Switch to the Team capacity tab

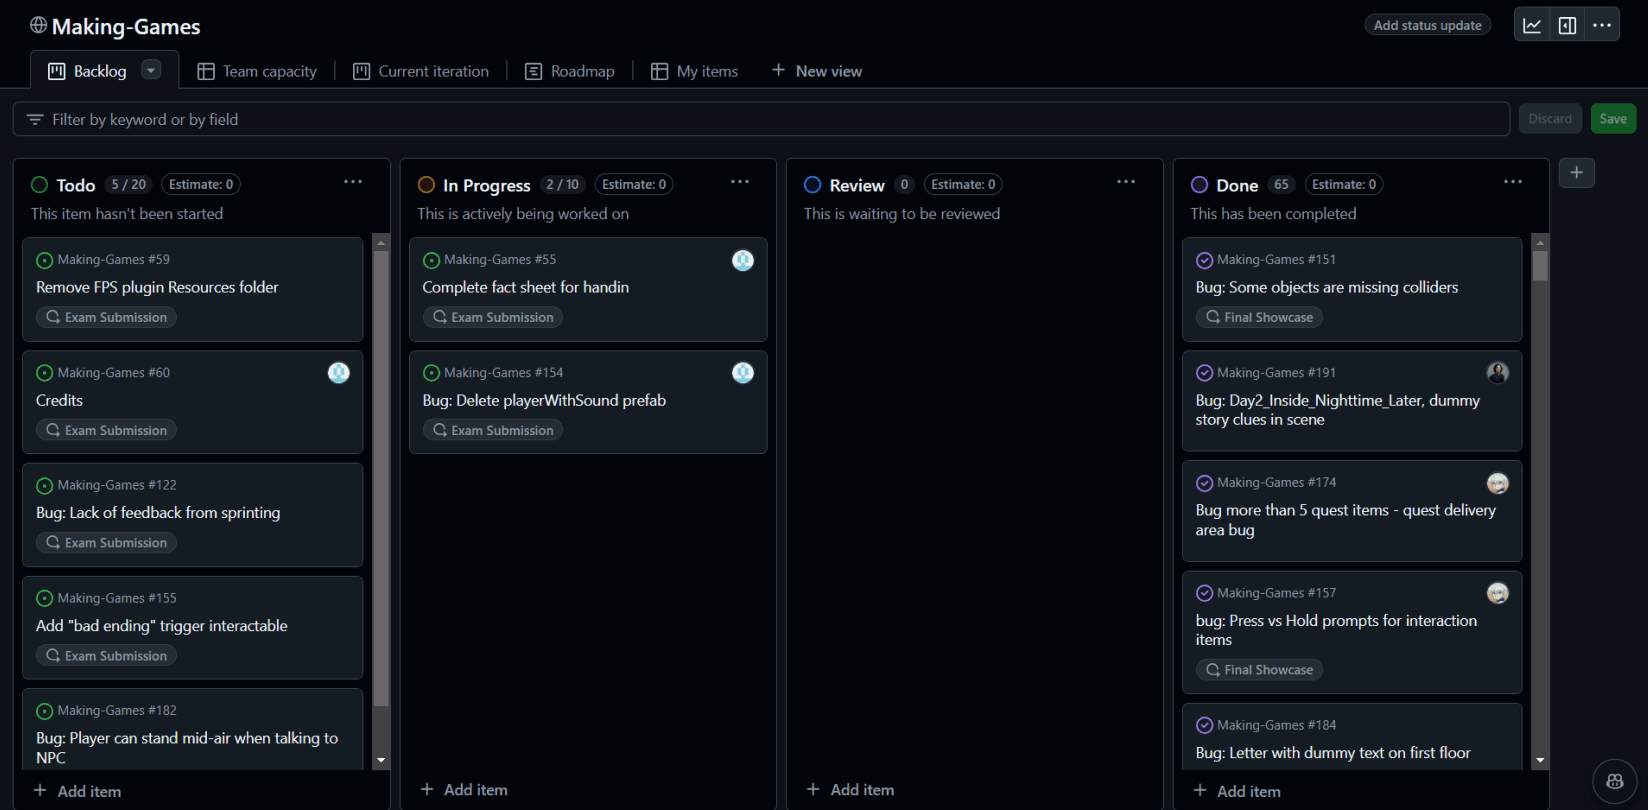tap(257, 71)
